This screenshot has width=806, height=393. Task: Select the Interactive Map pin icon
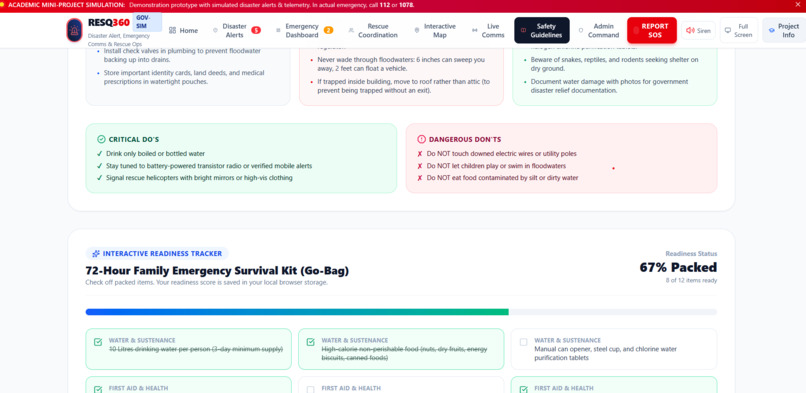tap(416, 31)
